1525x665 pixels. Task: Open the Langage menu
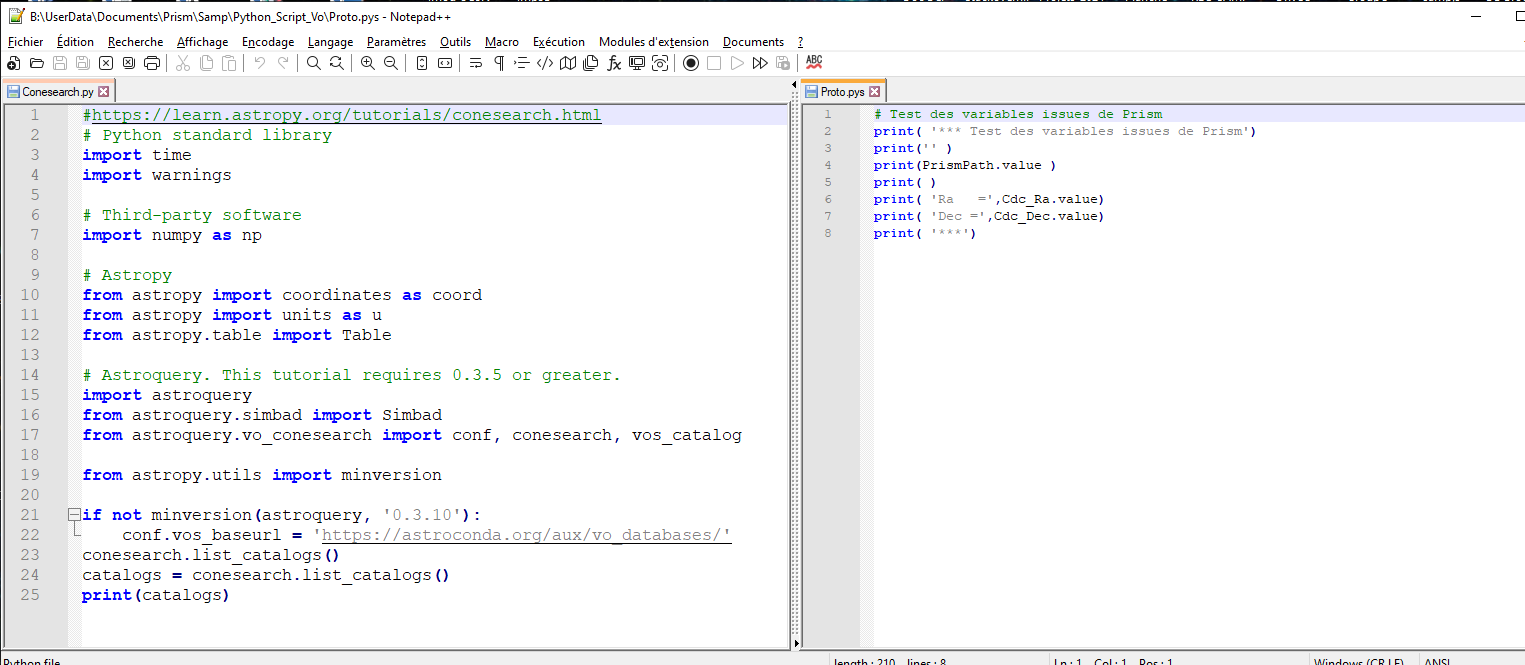tap(330, 42)
